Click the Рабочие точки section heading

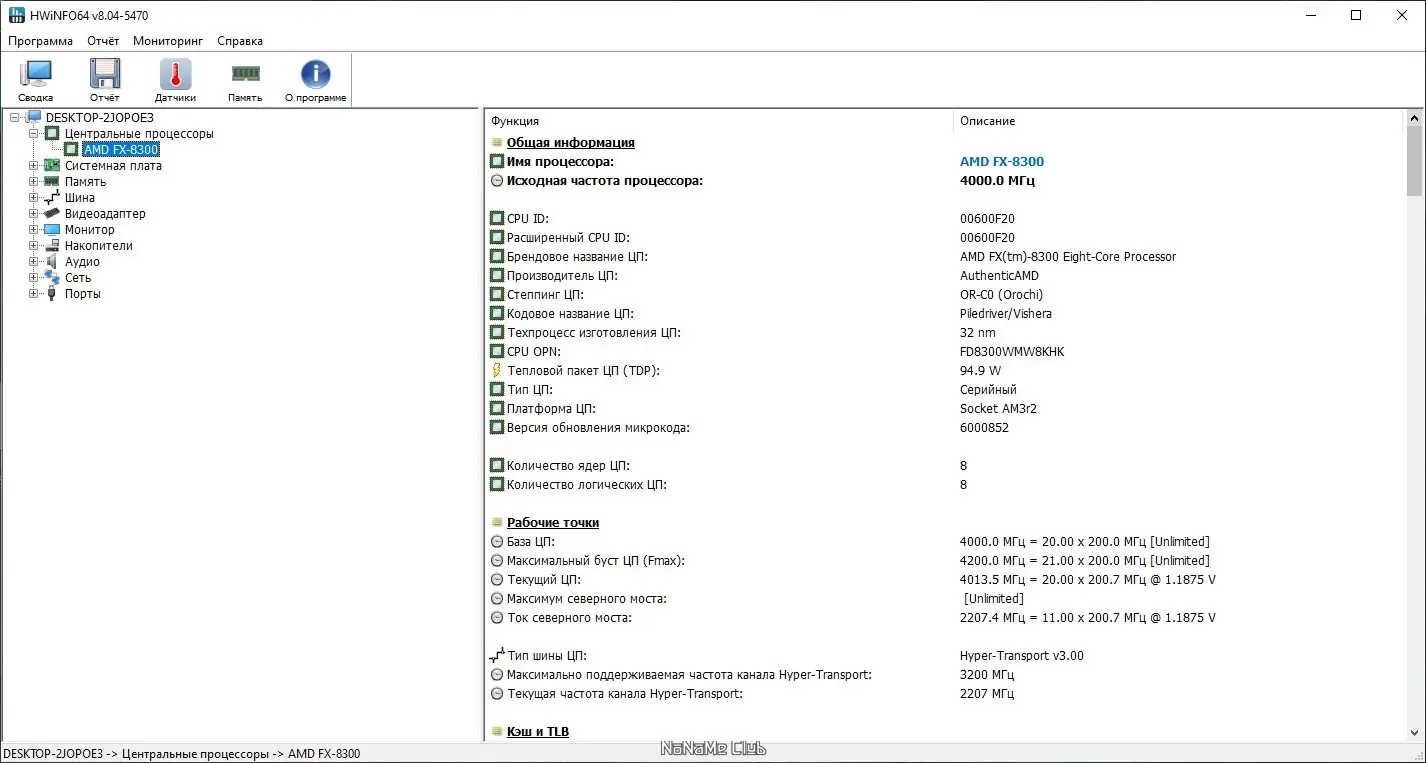[x=553, y=523]
